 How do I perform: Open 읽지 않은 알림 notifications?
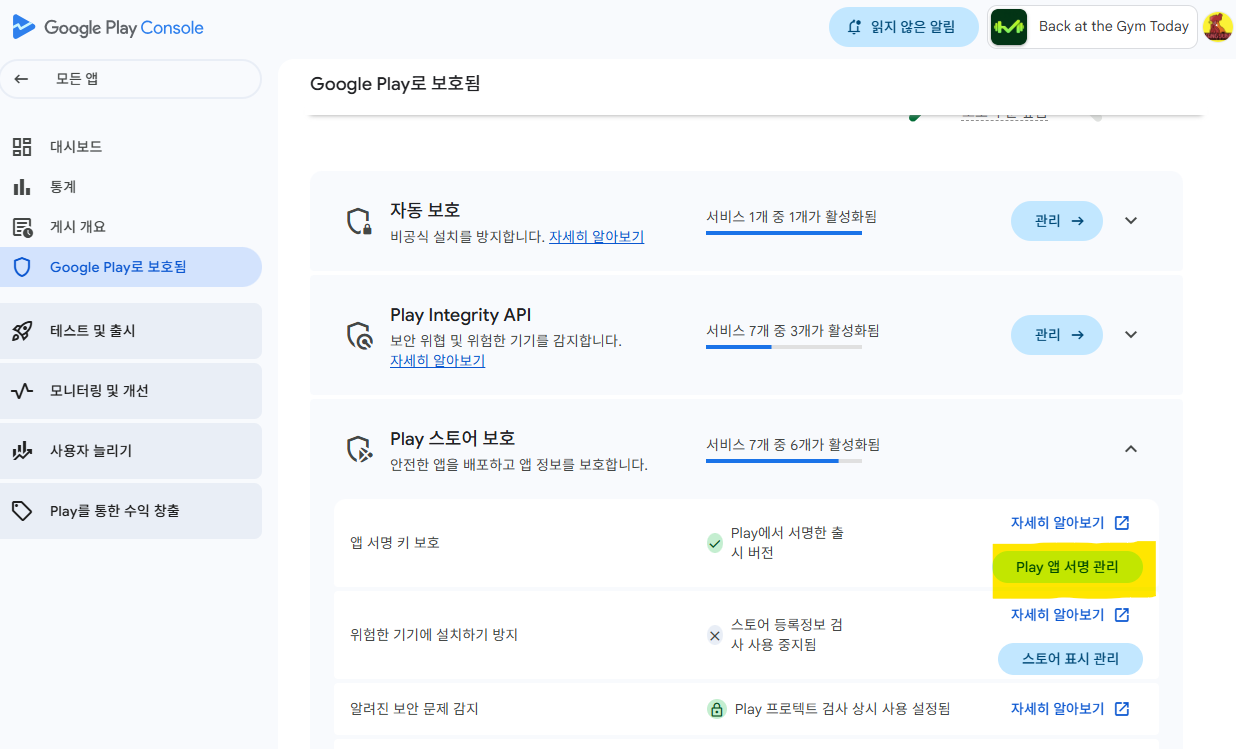(x=904, y=27)
